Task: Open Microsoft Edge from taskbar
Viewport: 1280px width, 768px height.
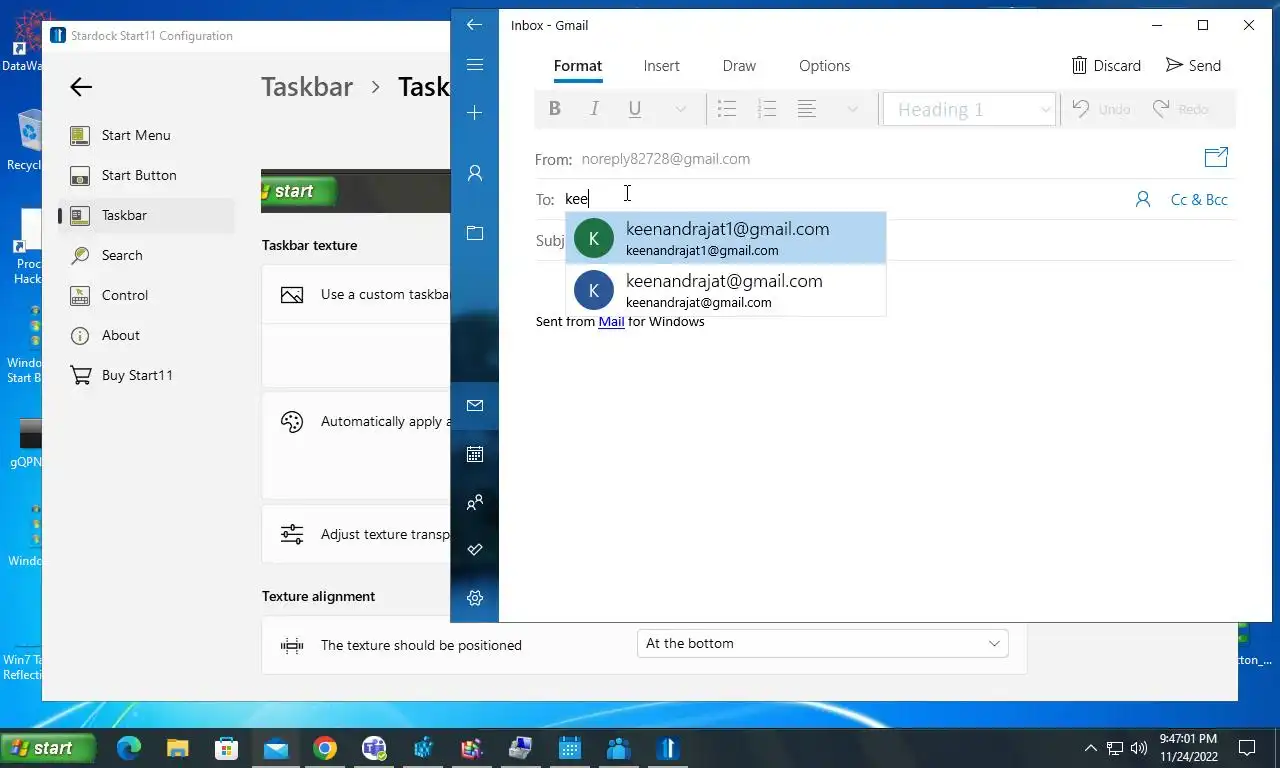Action: coord(129,748)
